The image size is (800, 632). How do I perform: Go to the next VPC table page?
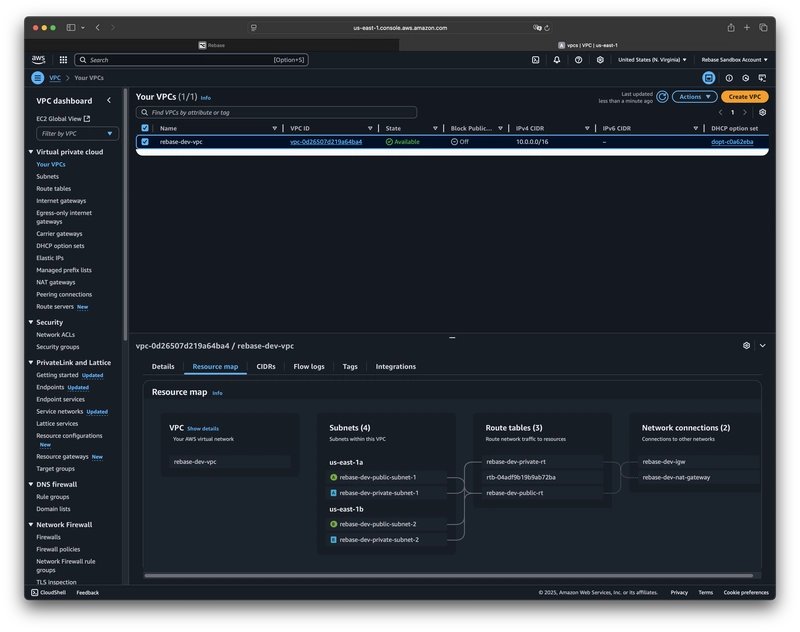tap(744, 112)
